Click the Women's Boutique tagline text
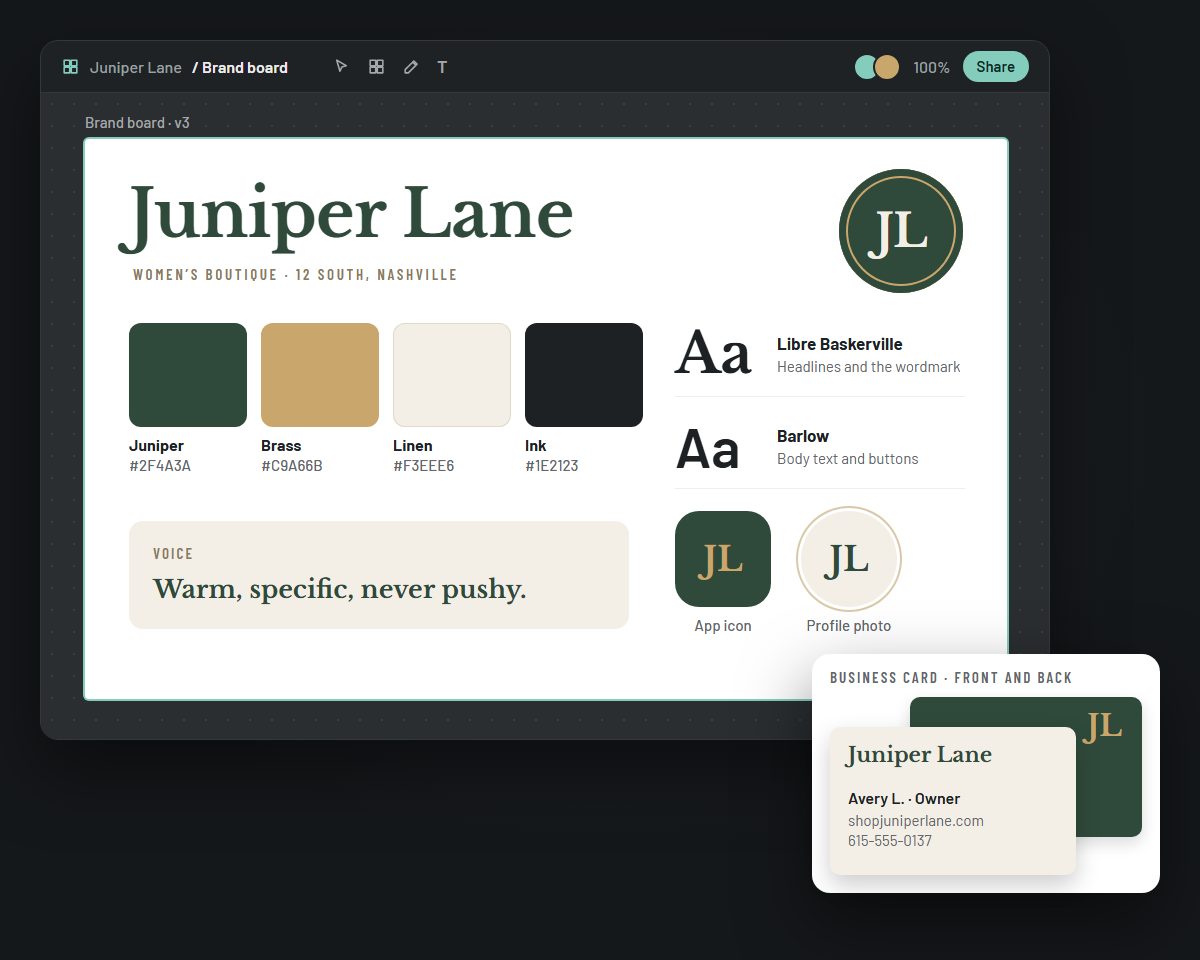 click(x=295, y=275)
